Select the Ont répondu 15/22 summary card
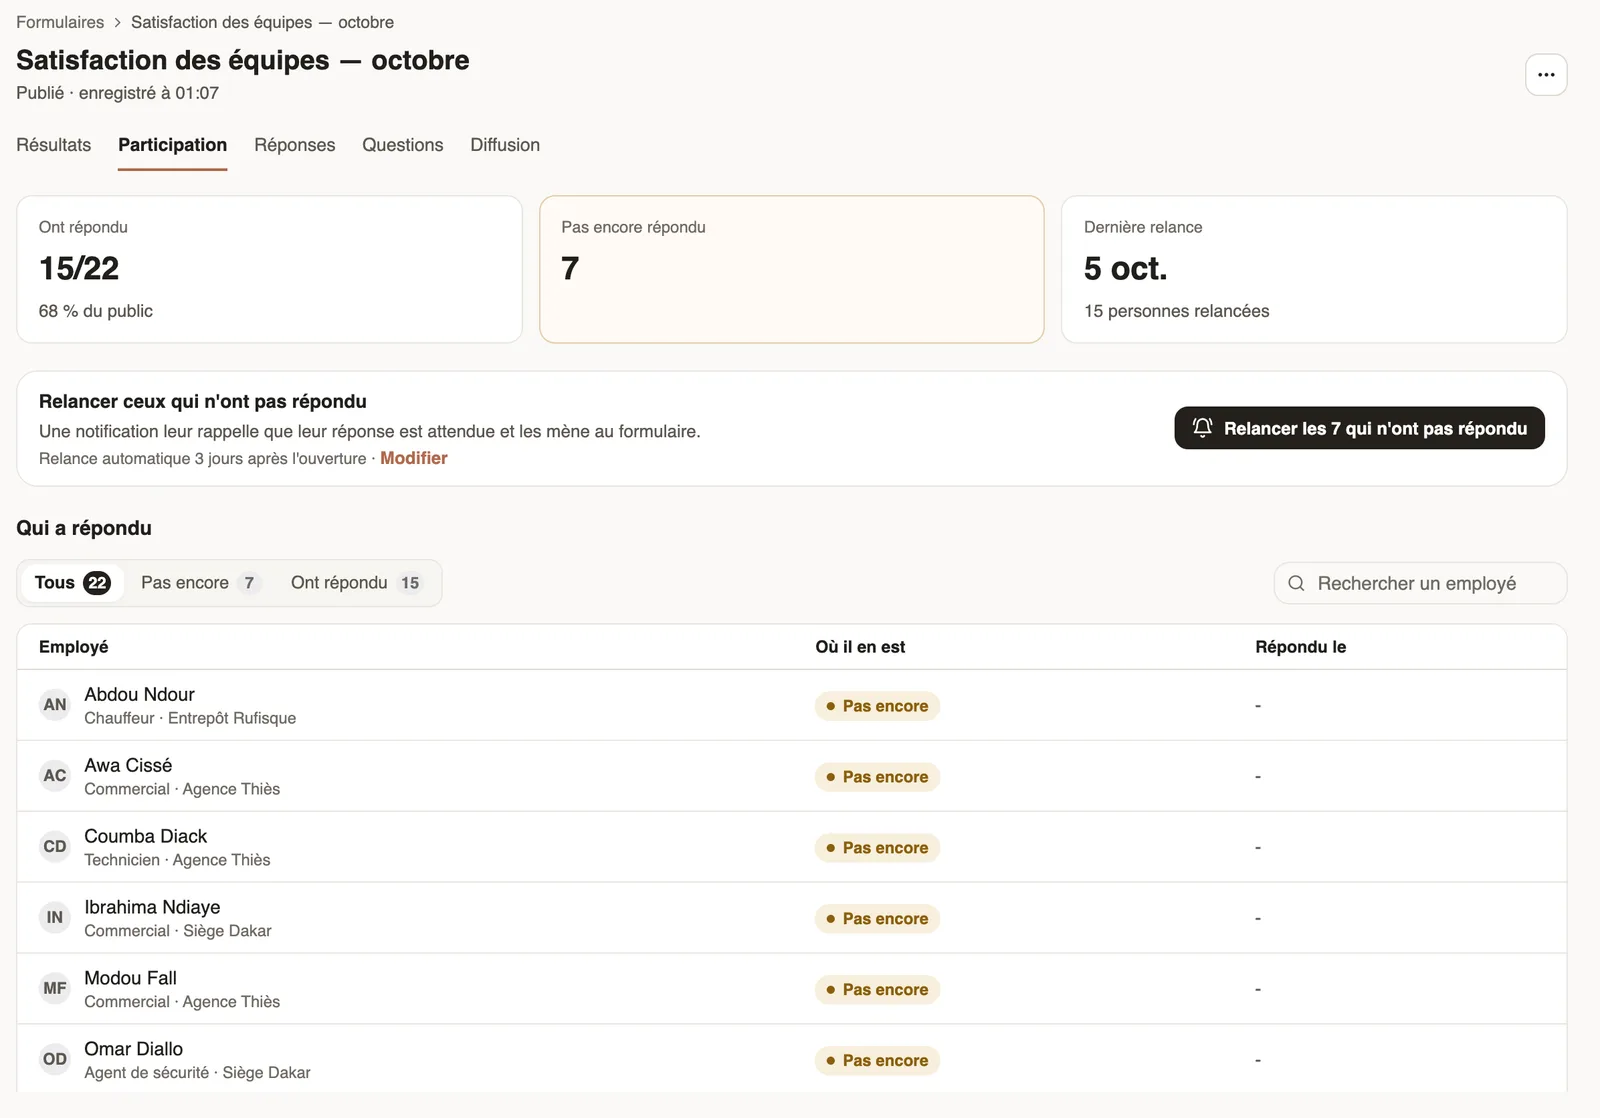The width and height of the screenshot is (1600, 1118). (269, 269)
